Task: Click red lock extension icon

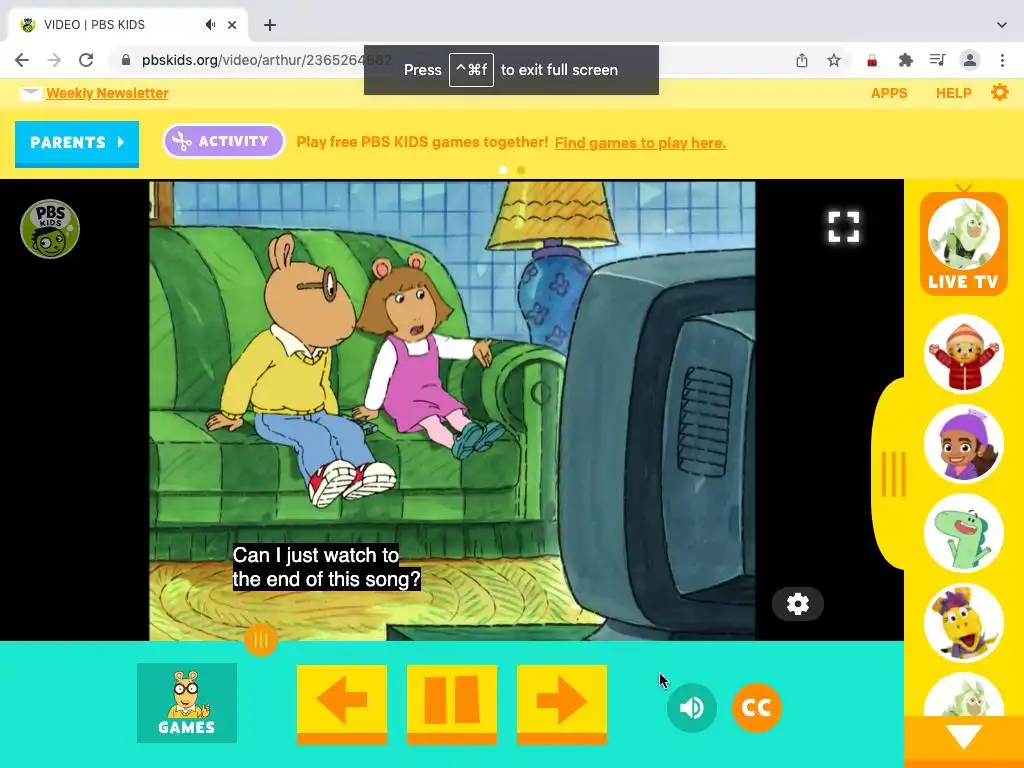Action: point(872,61)
